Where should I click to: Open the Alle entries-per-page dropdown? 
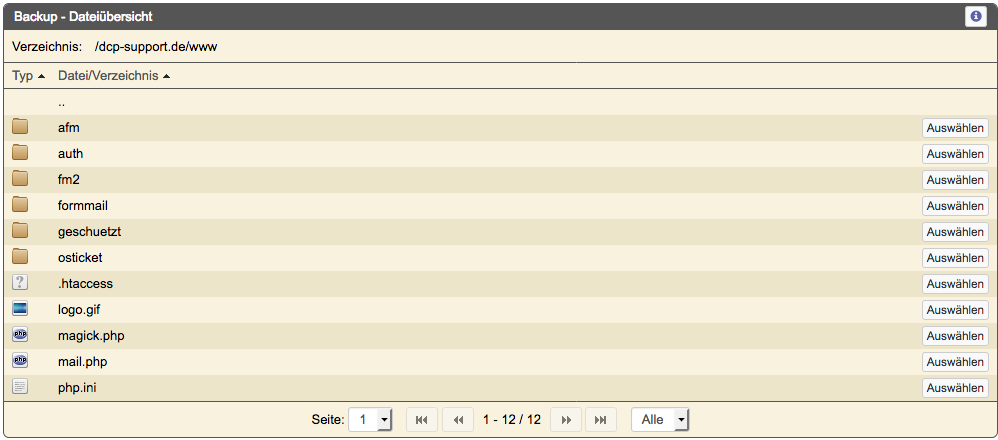pos(660,420)
